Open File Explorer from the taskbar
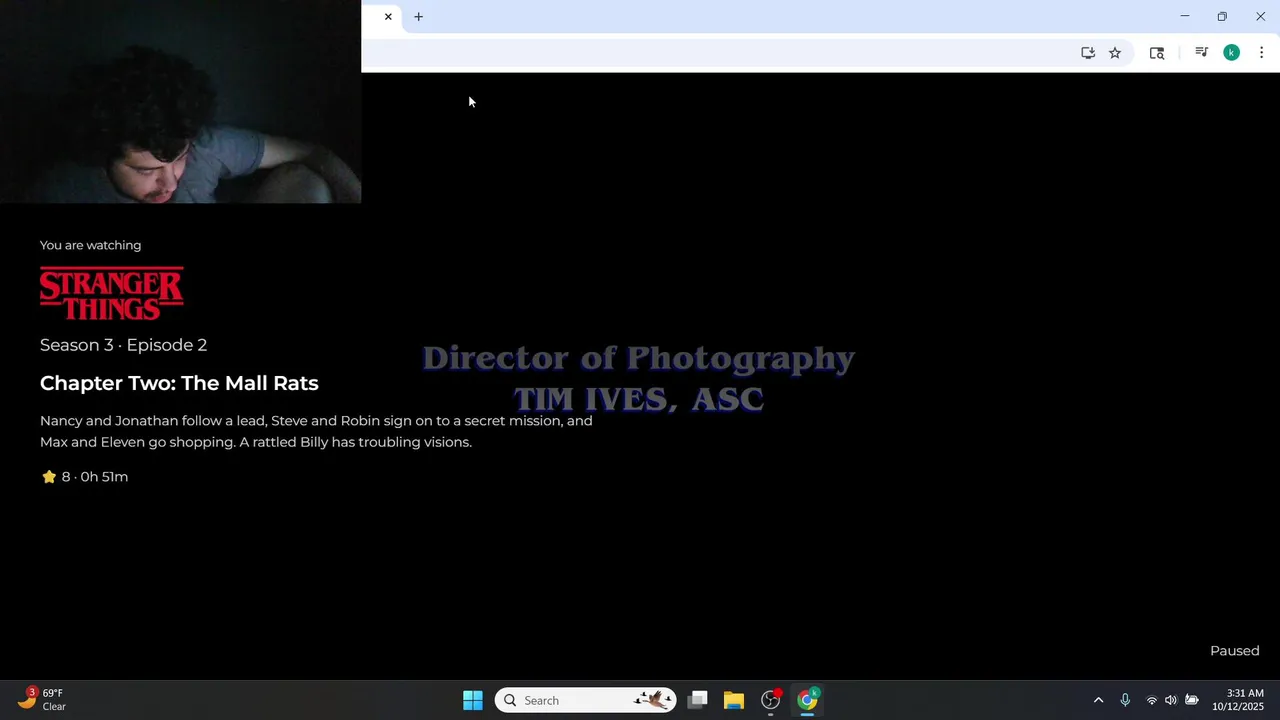This screenshot has height=720, width=1280. tap(734, 700)
